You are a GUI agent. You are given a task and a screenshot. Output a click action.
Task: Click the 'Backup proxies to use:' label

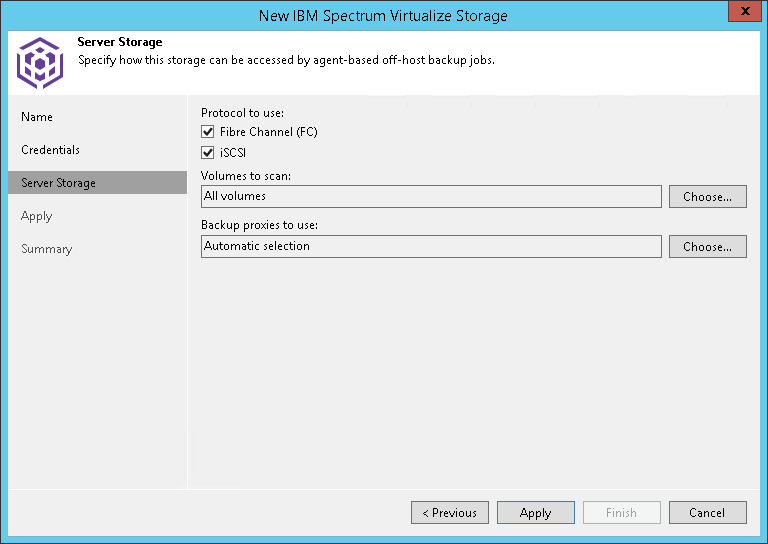pos(260,225)
